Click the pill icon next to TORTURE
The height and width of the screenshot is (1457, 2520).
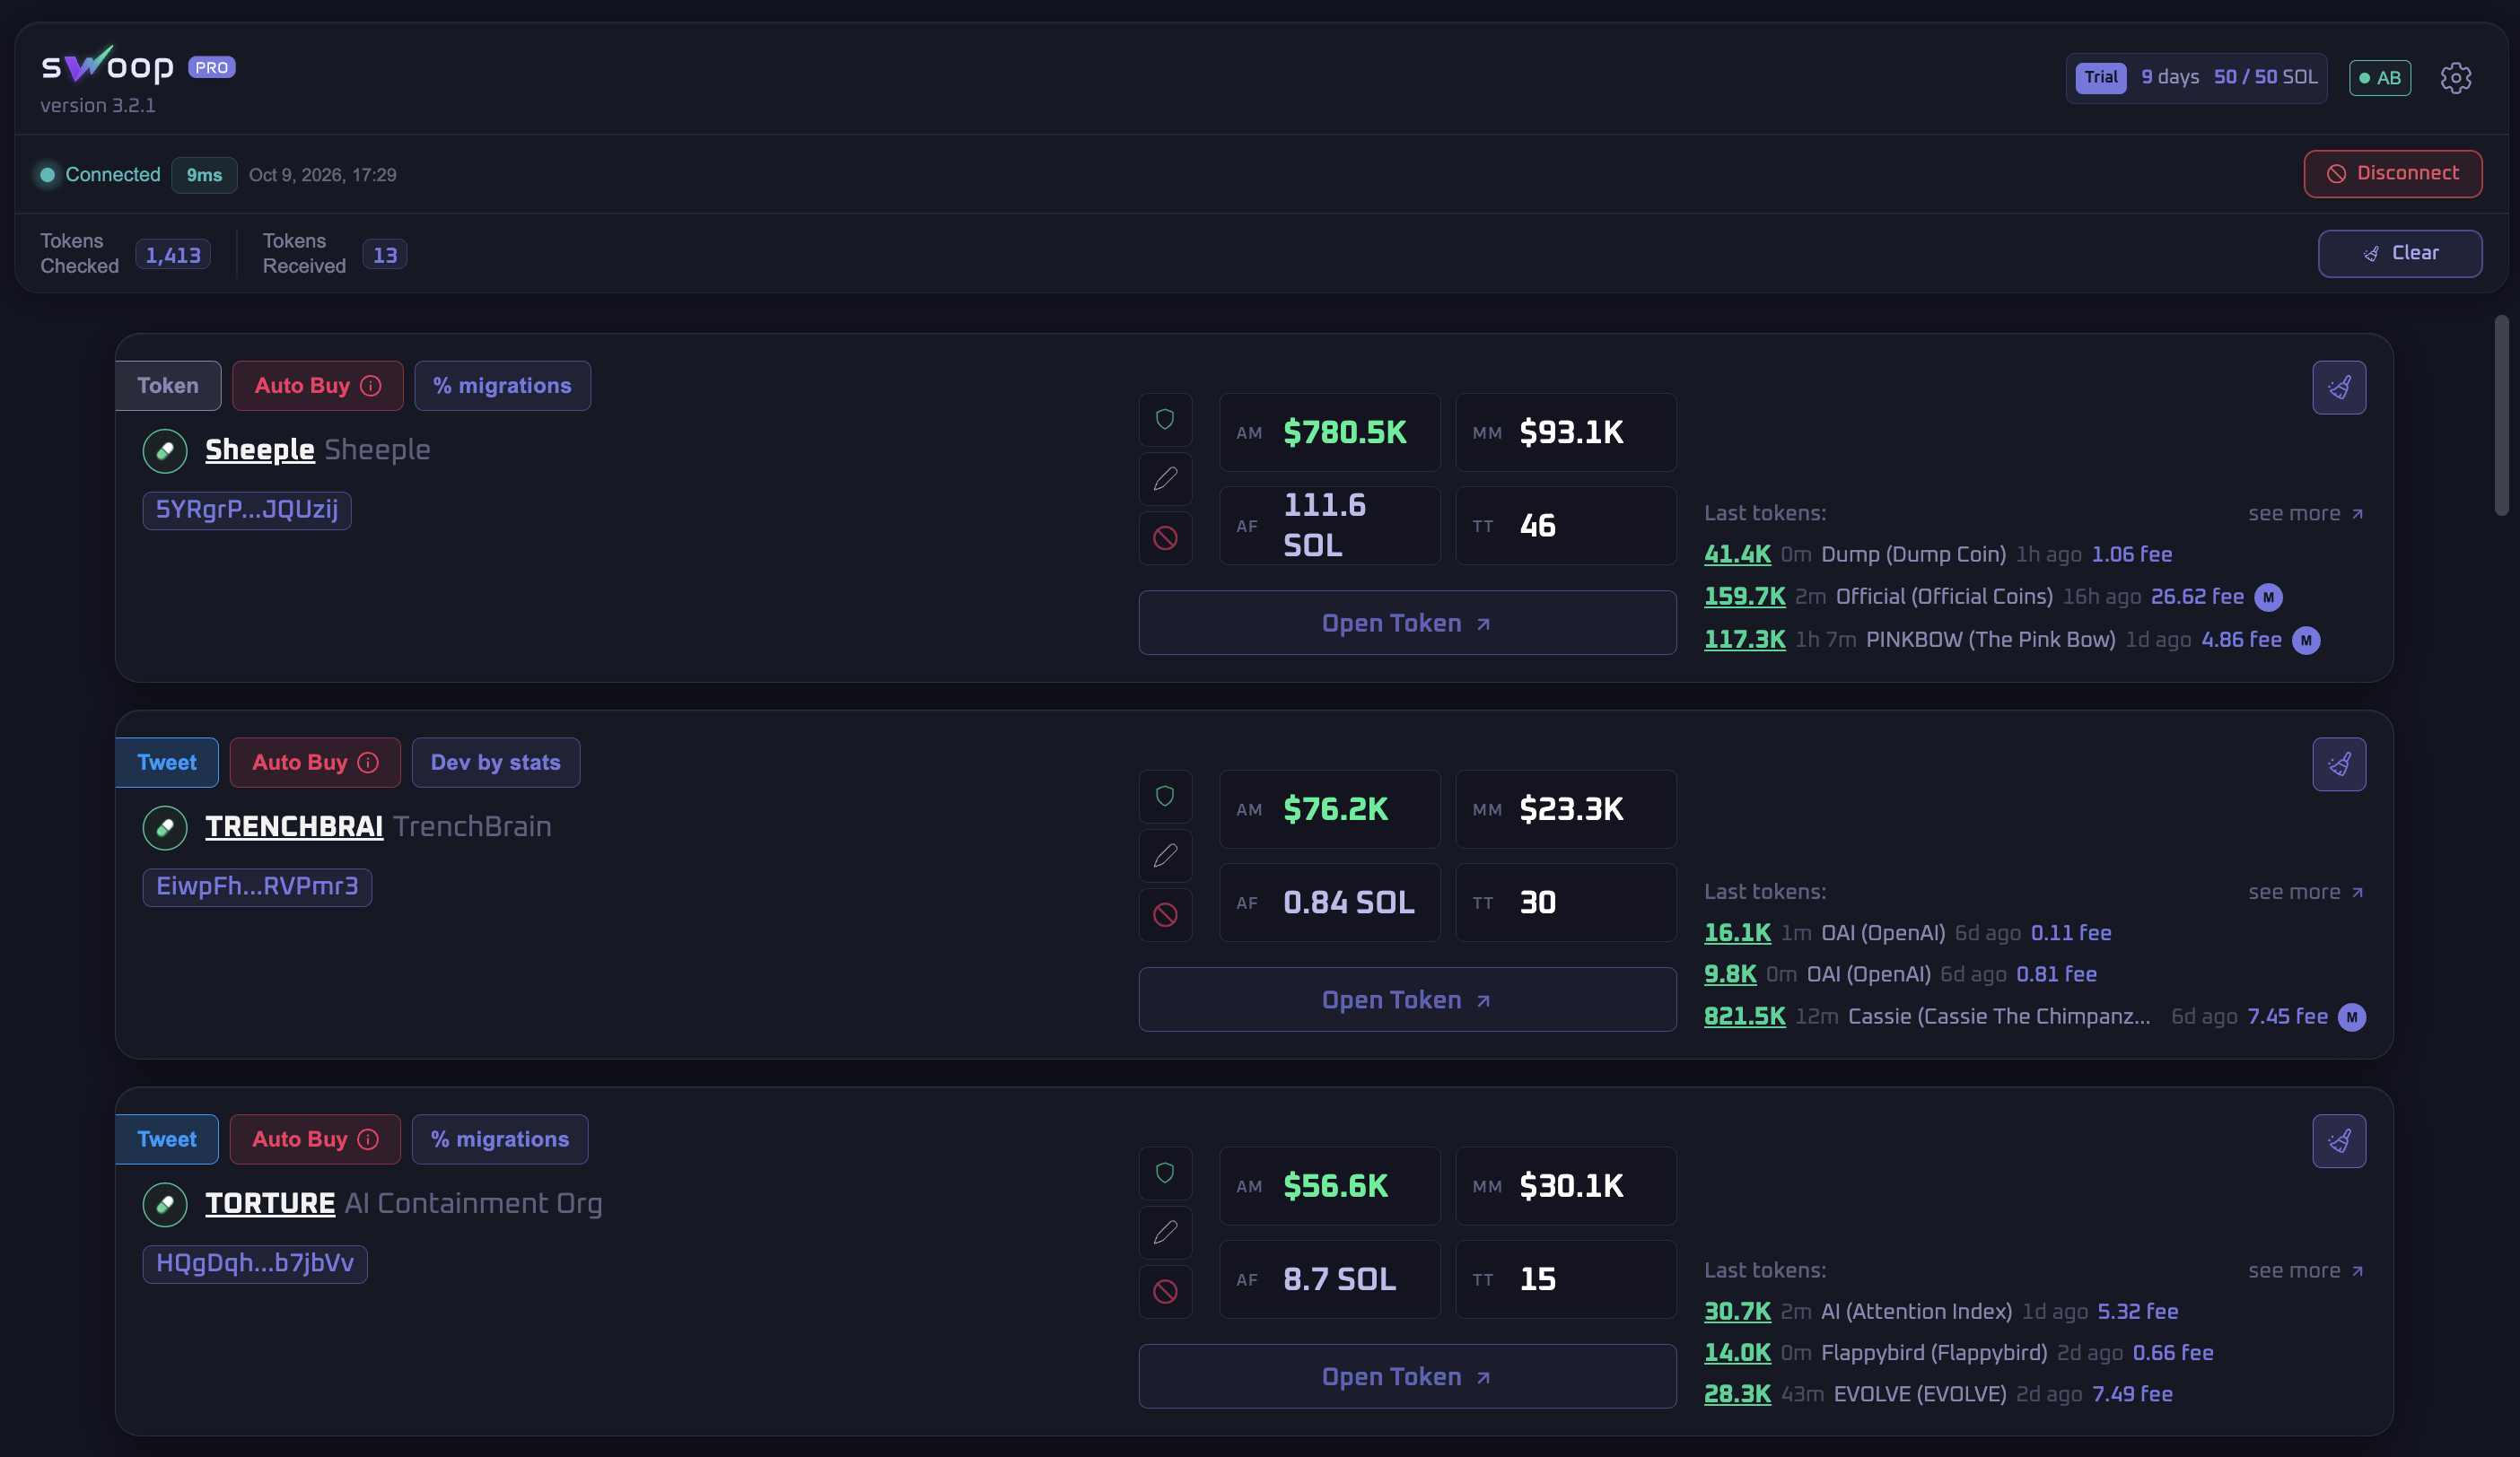coord(165,1205)
